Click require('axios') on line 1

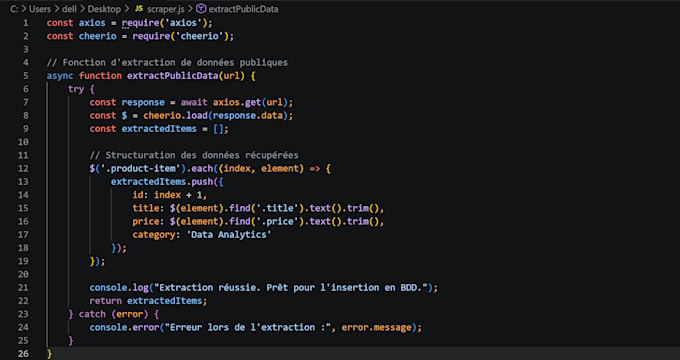(x=165, y=23)
